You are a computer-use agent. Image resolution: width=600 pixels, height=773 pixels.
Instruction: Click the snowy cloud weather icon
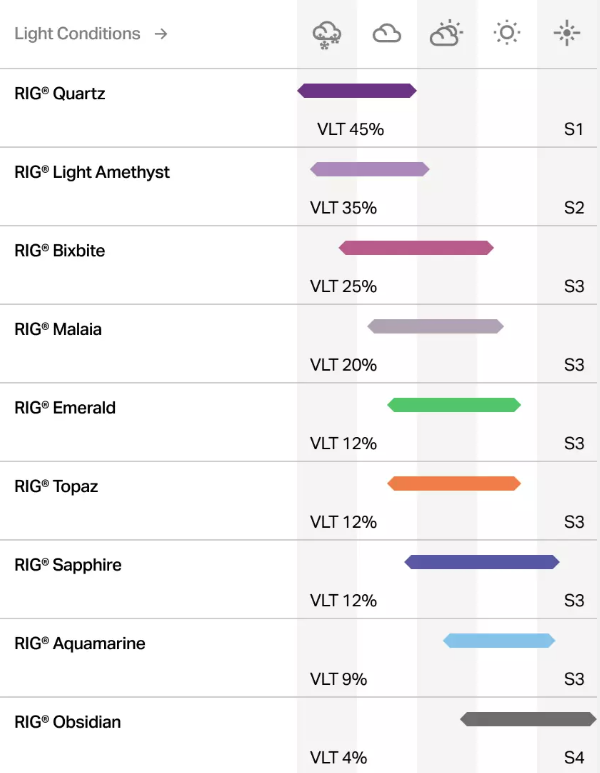coord(327,34)
